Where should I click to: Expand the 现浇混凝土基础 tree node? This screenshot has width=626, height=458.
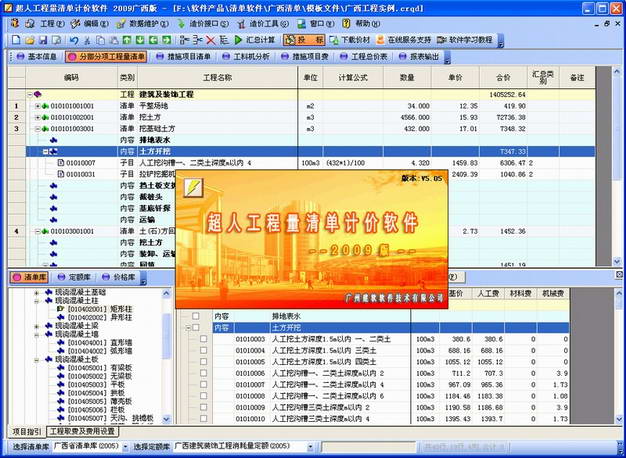pyautogui.click(x=36, y=292)
